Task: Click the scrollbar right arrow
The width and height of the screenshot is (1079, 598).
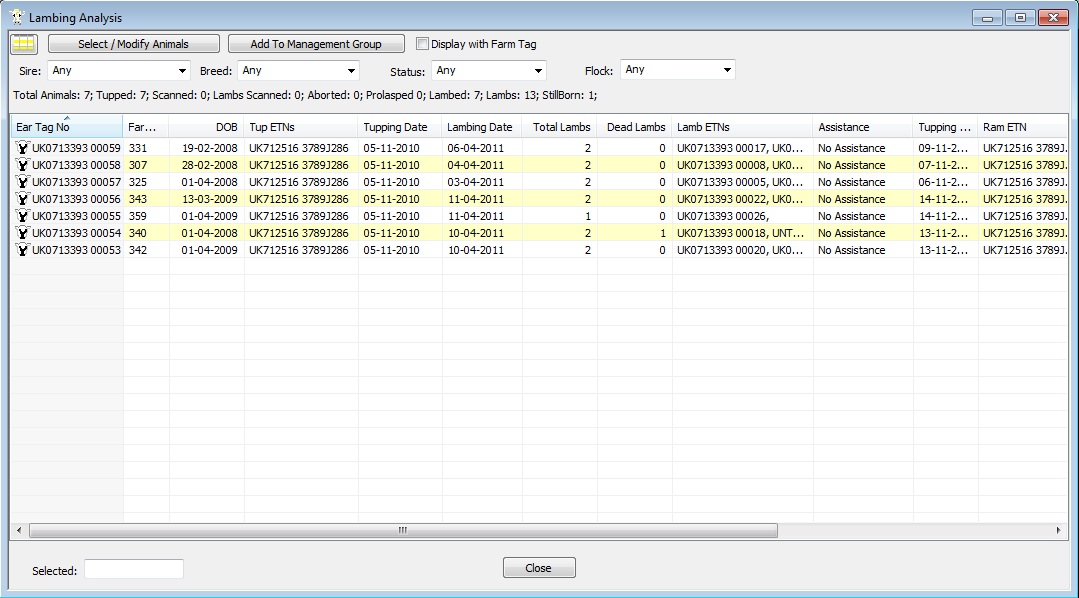Action: (1058, 531)
